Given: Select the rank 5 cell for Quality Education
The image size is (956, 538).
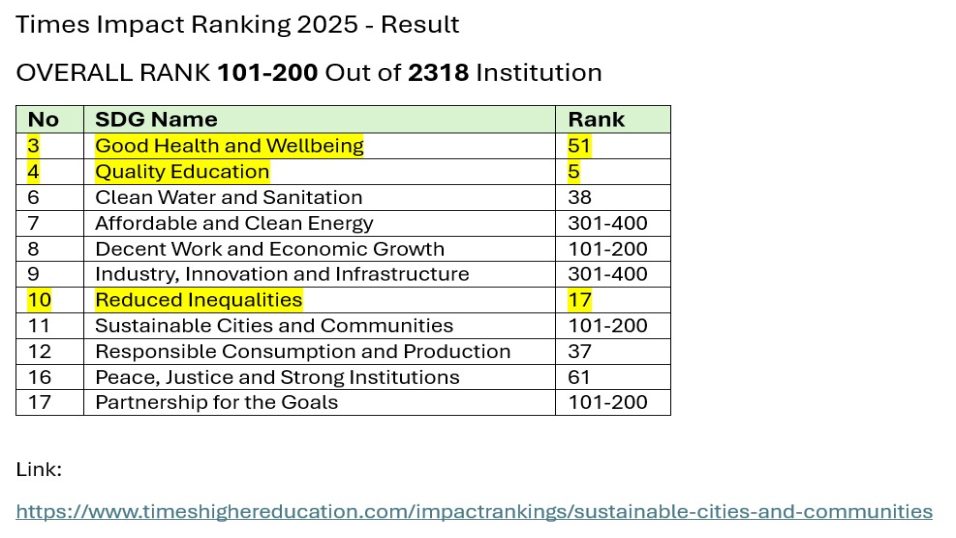Looking at the screenshot, I should click(x=613, y=172).
